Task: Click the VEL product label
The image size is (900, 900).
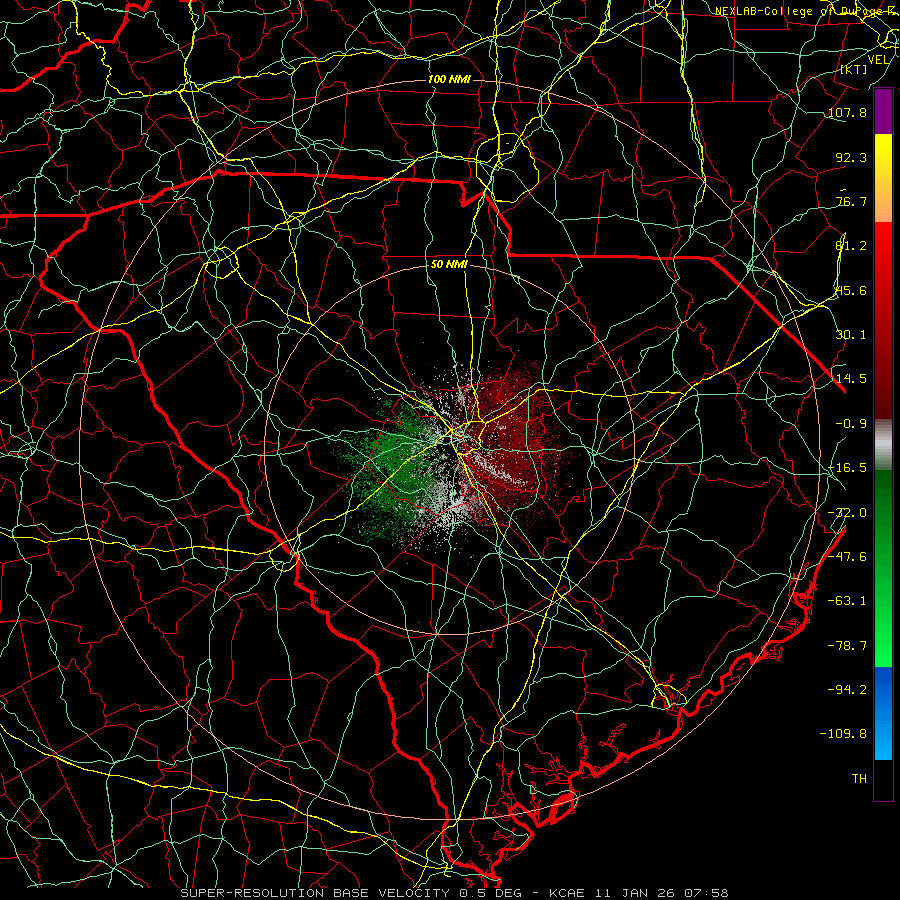Action: (878, 60)
